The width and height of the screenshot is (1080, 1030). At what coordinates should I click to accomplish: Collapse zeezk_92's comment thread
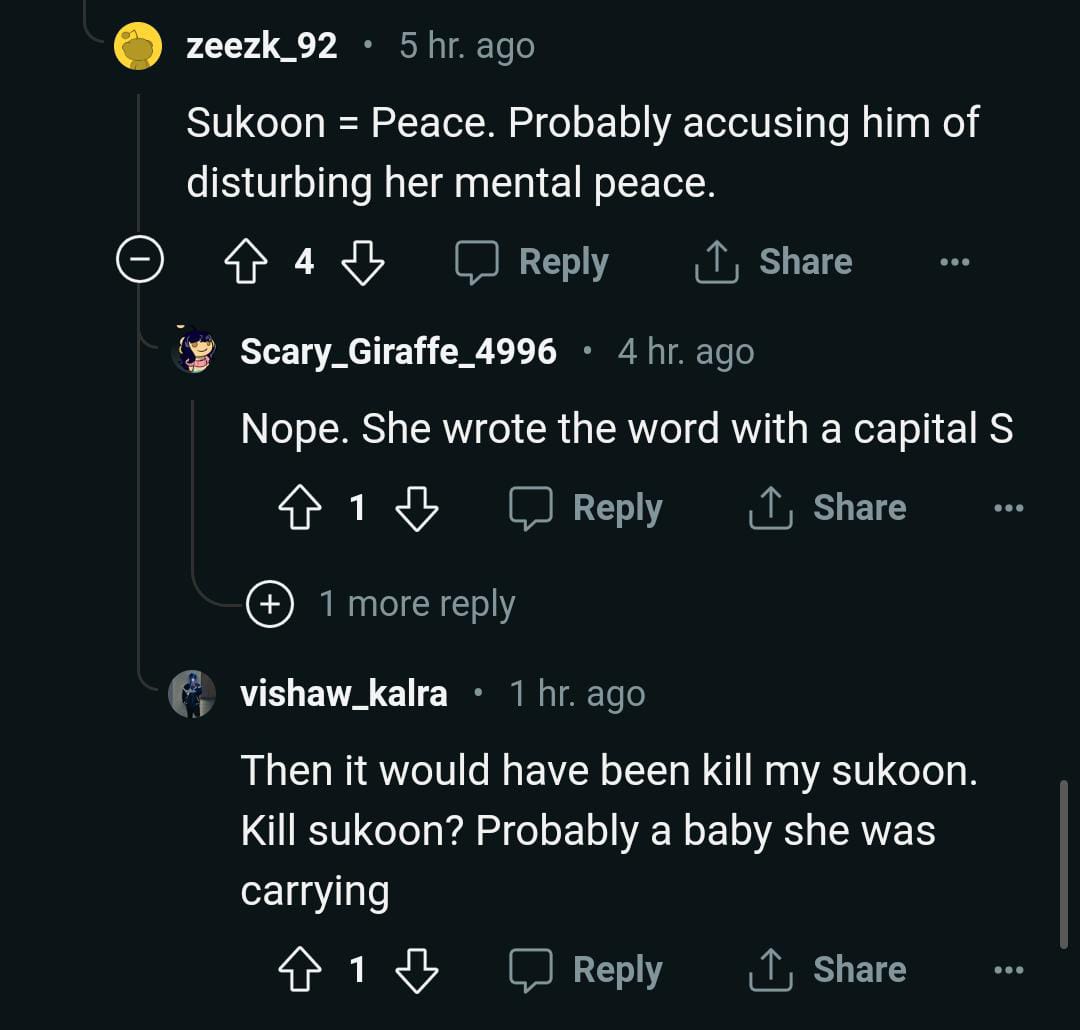[139, 262]
